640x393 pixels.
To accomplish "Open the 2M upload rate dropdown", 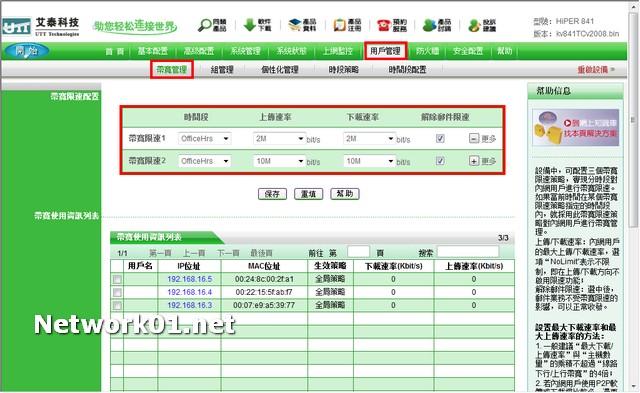I will pos(279,138).
